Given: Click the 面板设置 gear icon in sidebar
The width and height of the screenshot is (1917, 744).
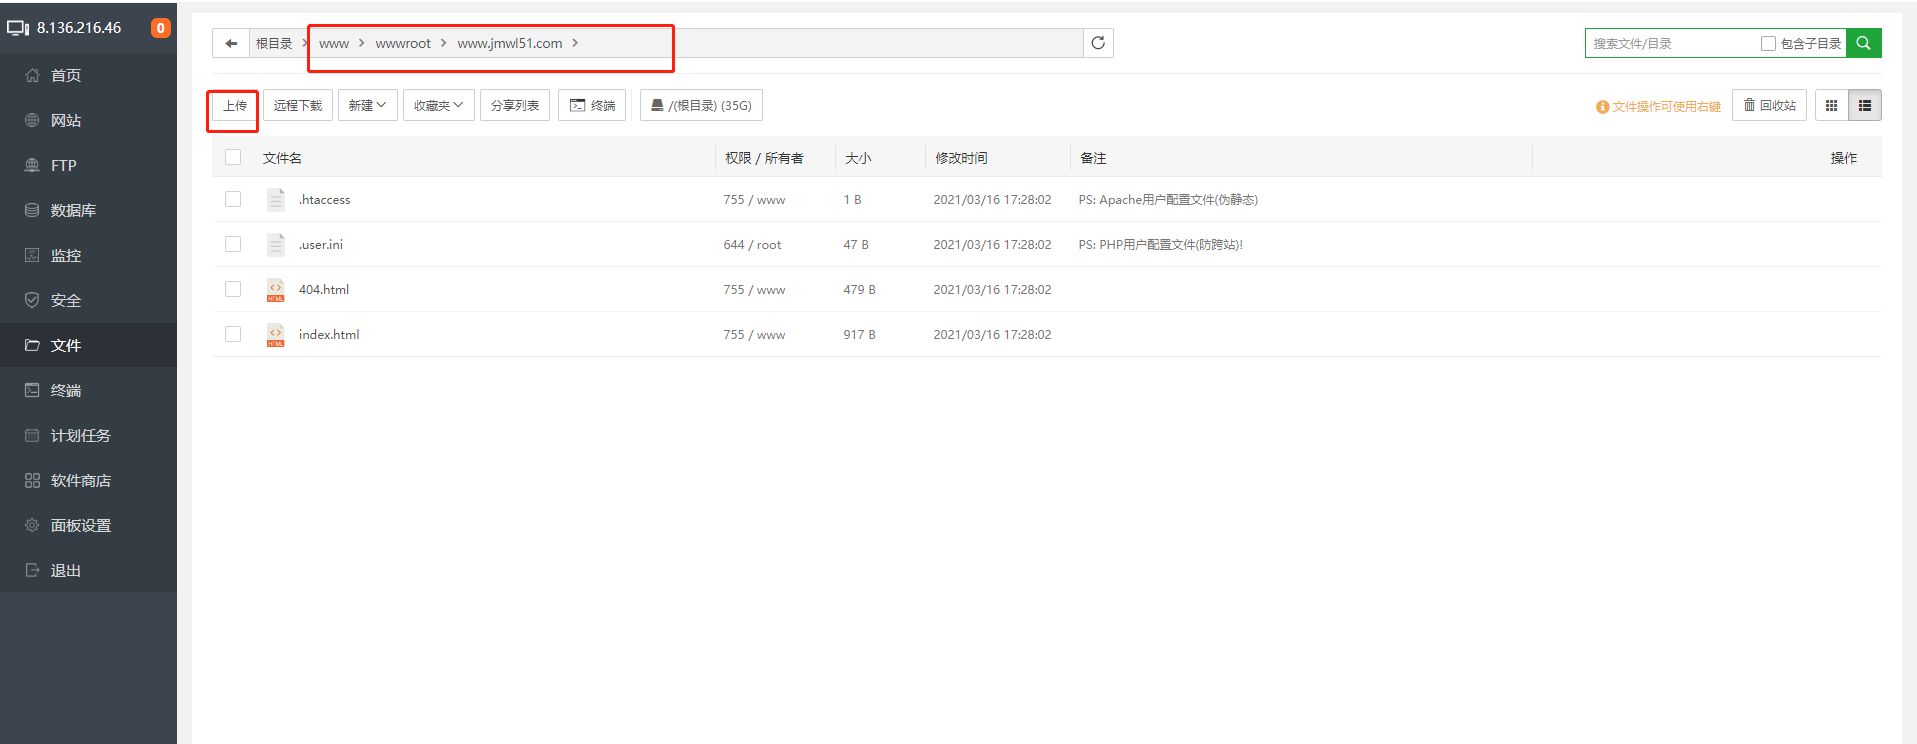Looking at the screenshot, I should tap(32, 525).
